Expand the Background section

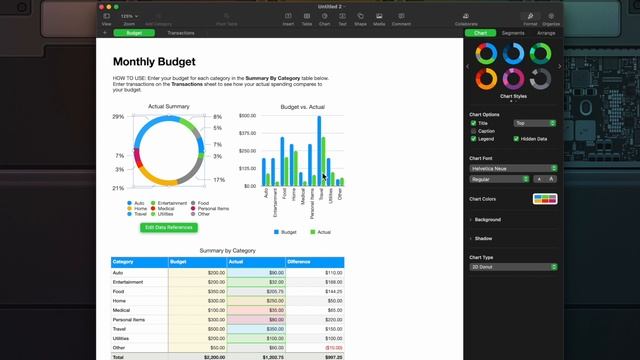tap(487, 220)
